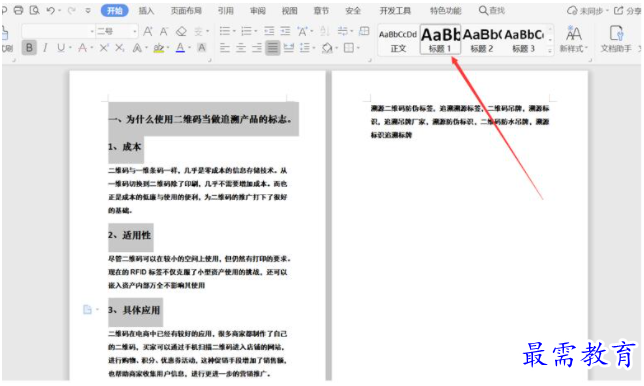Click the heading 3、具体应用
Image resolution: width=644 pixels, height=386 pixels.
[134, 310]
